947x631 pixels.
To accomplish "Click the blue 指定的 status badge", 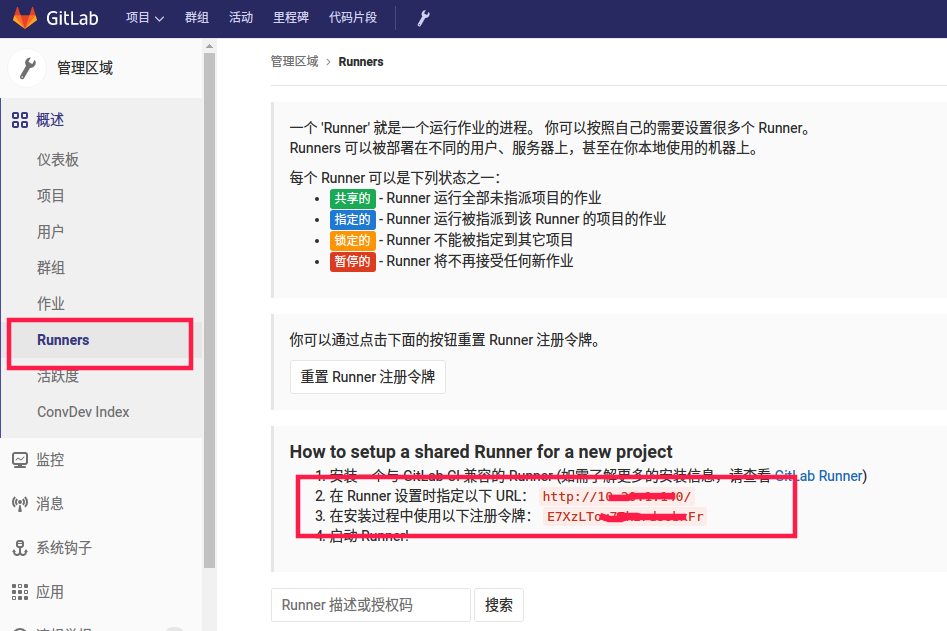I will click(353, 220).
